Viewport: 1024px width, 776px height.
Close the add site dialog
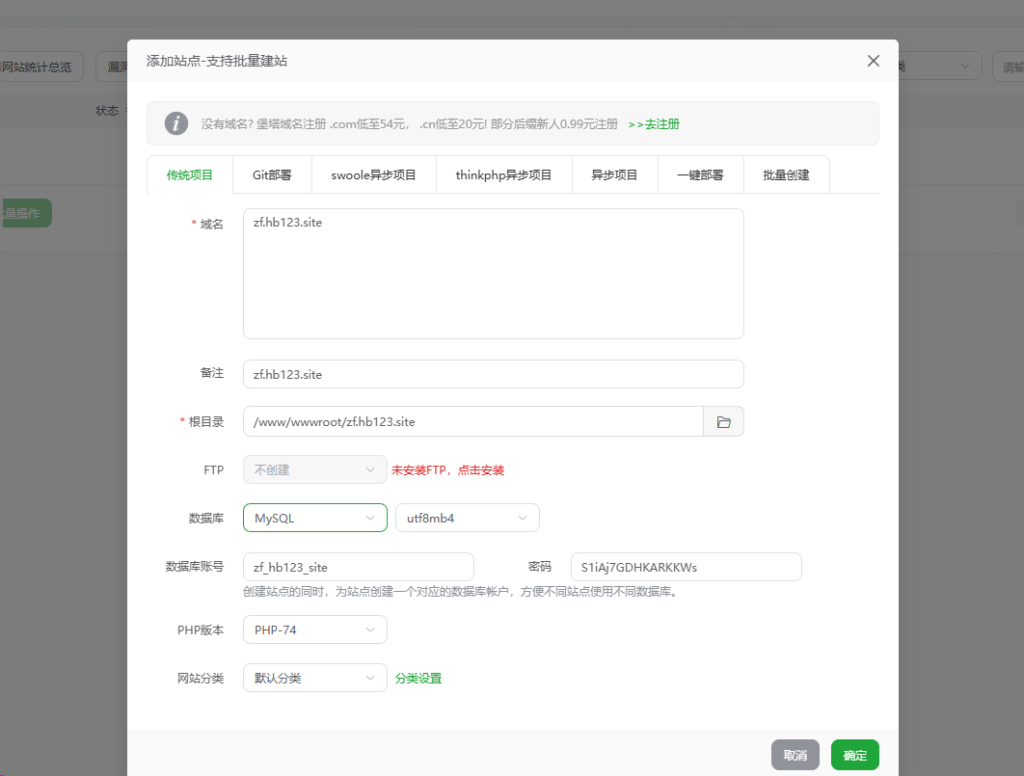(x=873, y=61)
